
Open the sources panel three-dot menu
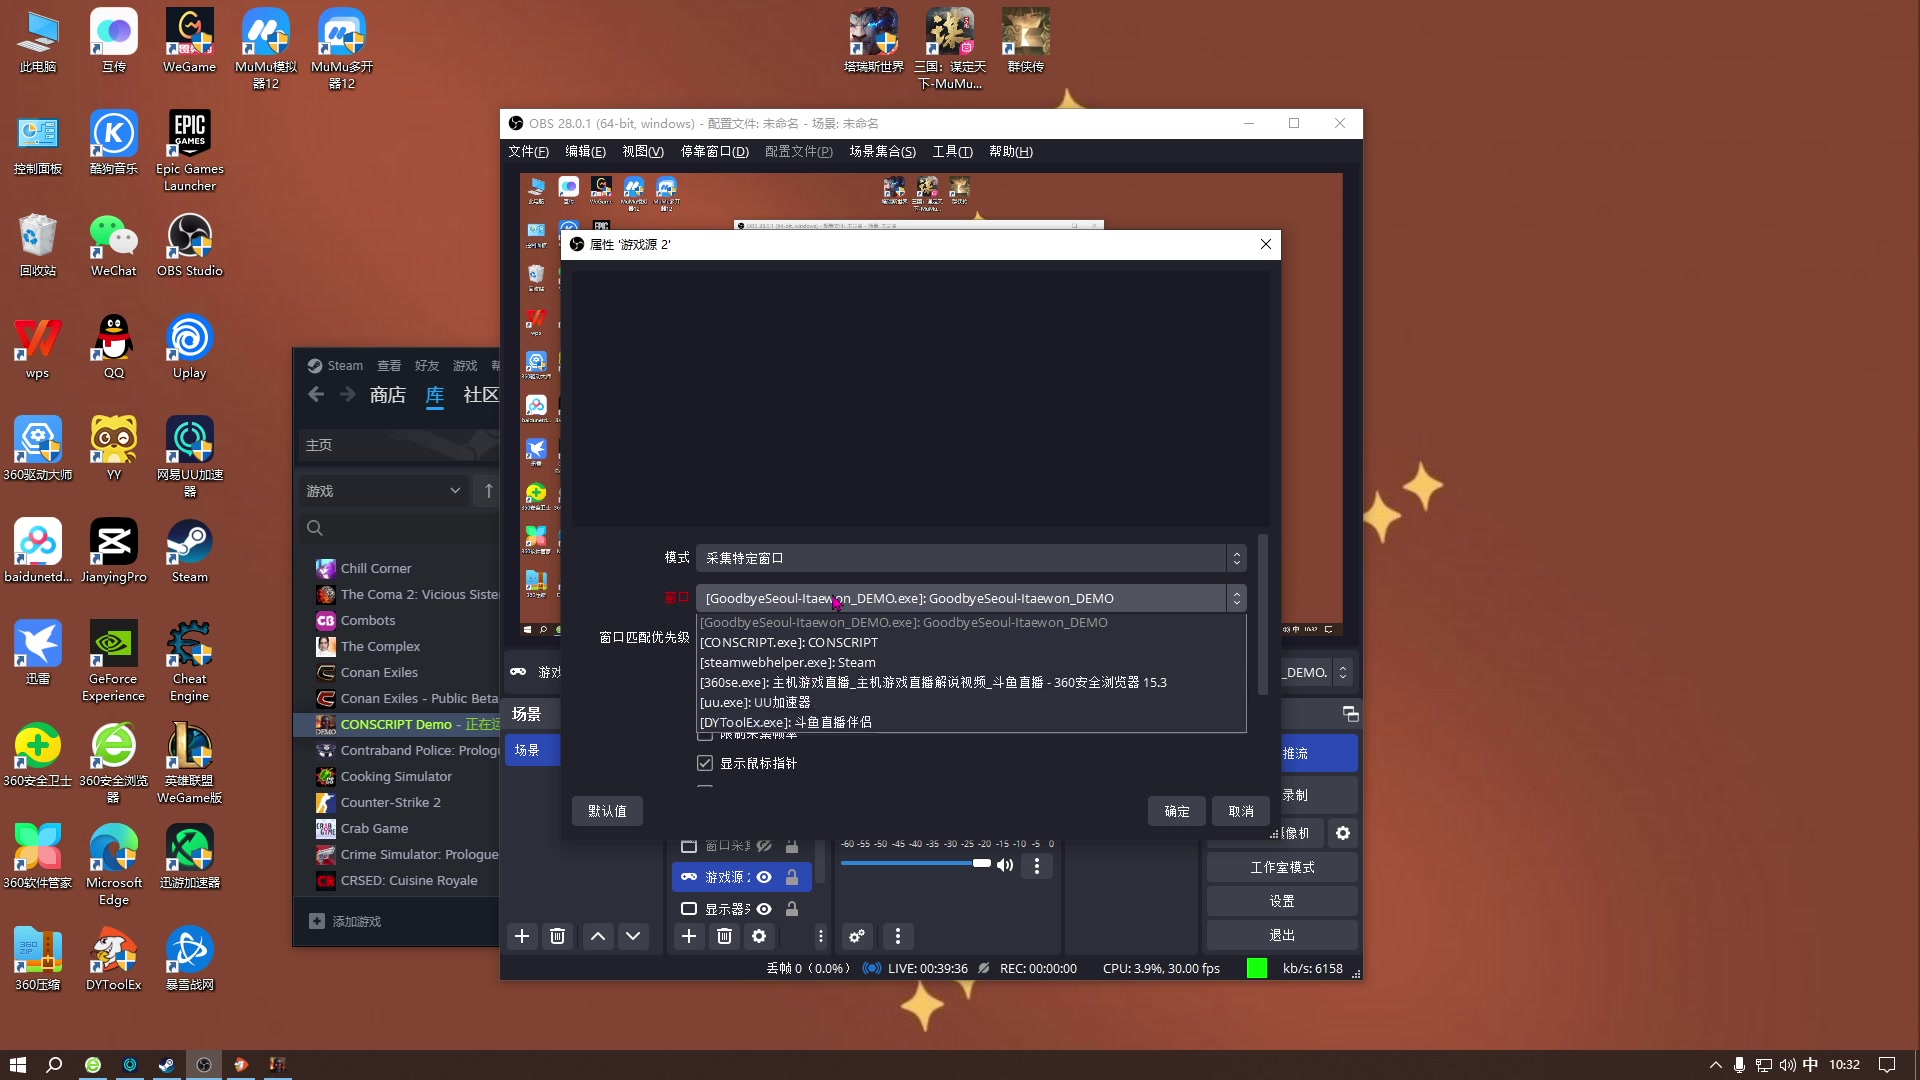[x=821, y=936]
